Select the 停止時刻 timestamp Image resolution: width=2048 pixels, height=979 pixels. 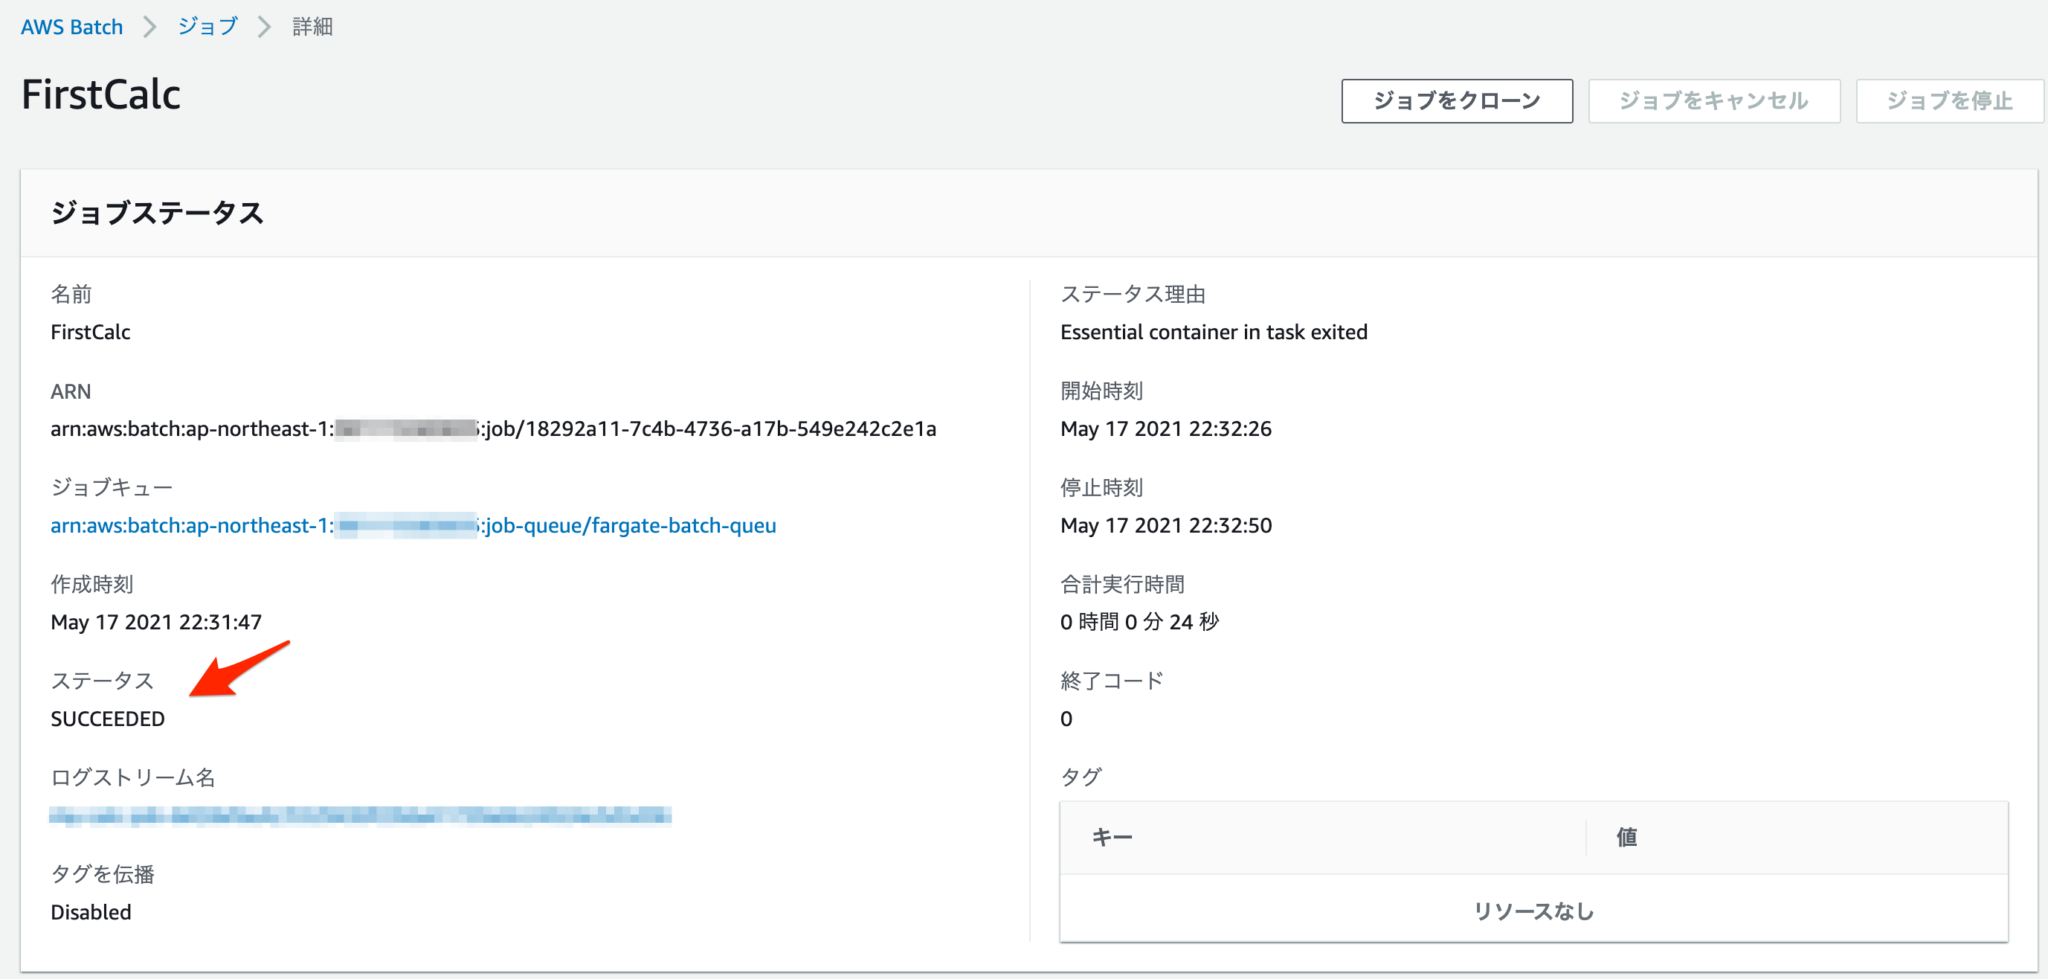(1166, 525)
